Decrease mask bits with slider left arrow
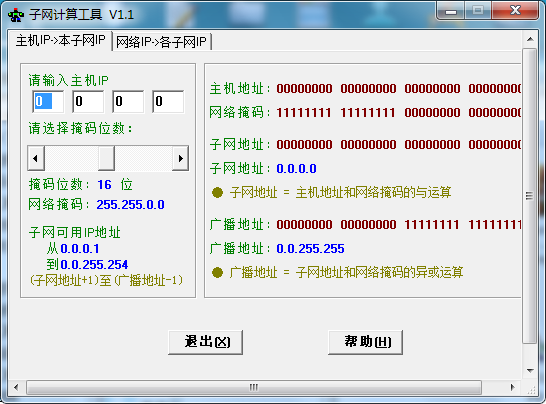The image size is (546, 404). point(36,158)
